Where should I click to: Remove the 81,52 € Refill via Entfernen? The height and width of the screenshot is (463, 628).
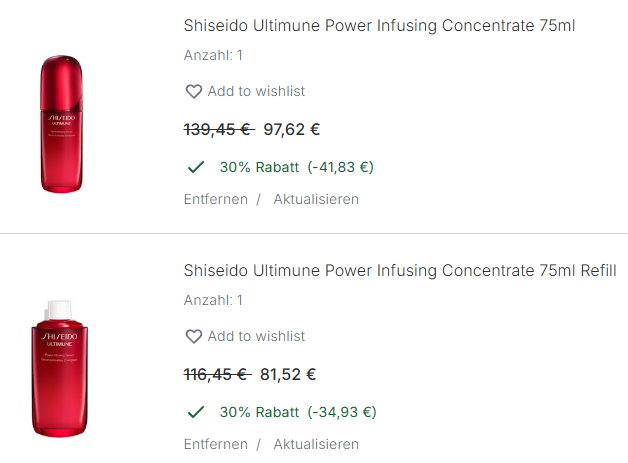tap(215, 444)
